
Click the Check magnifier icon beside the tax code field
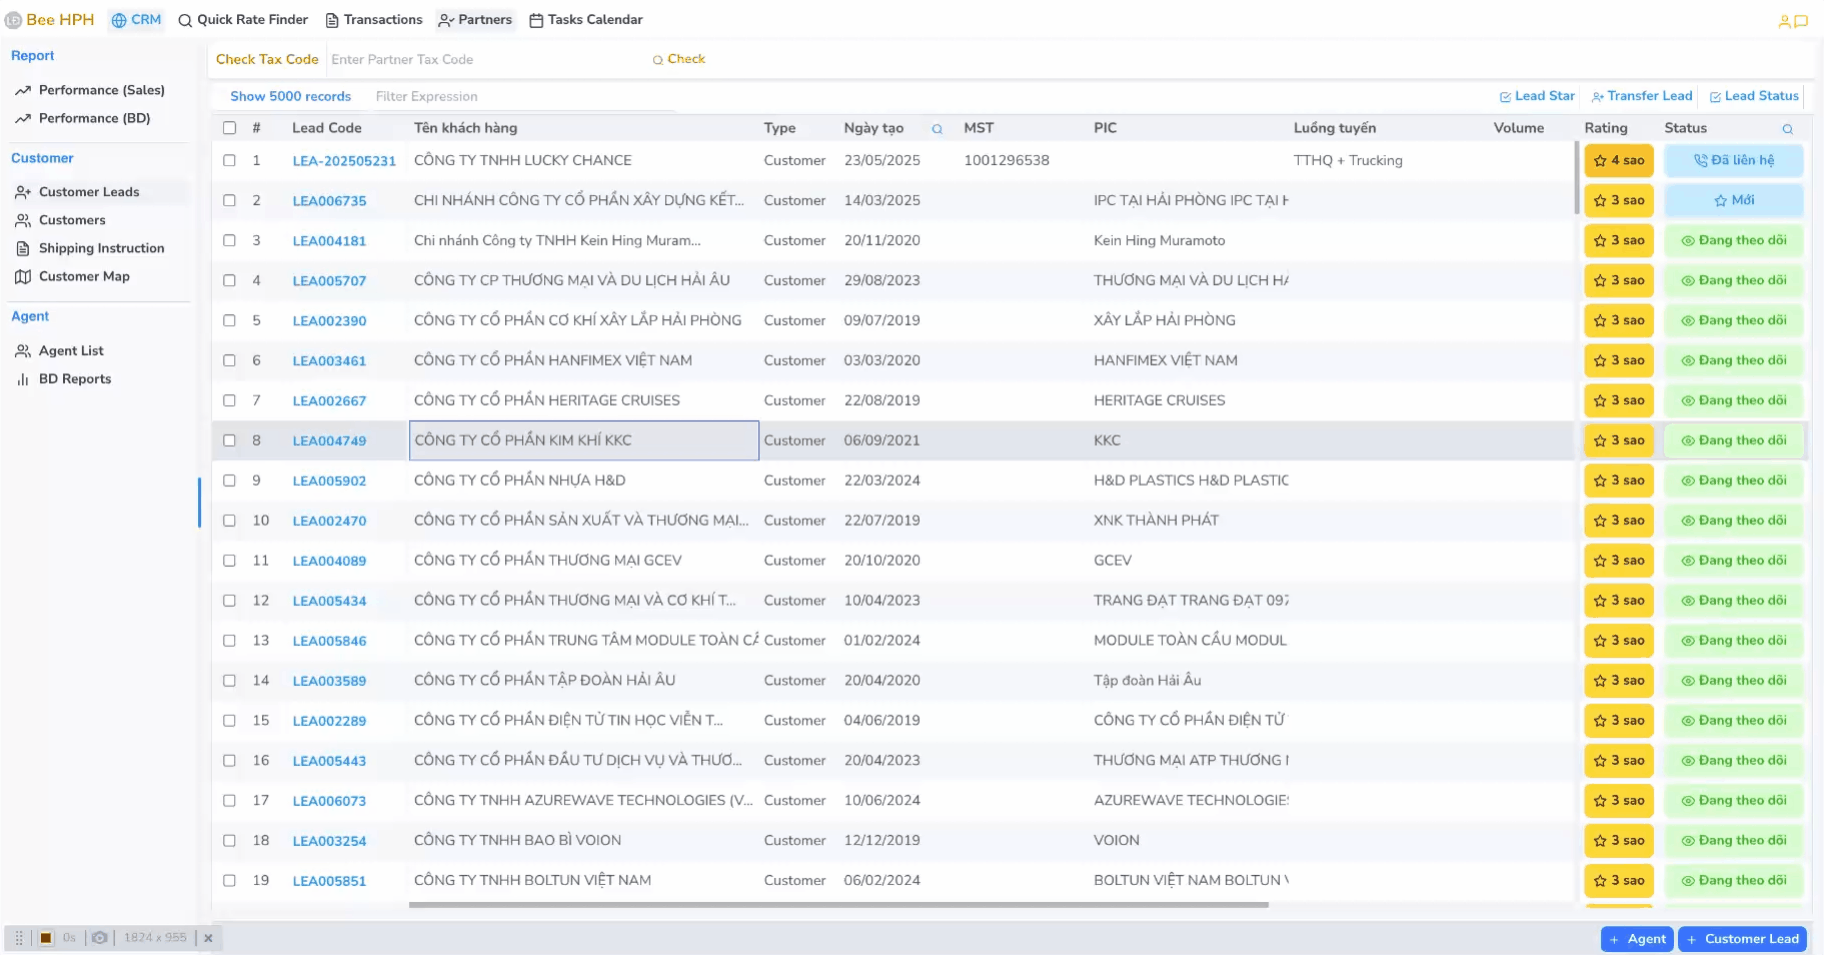(x=658, y=60)
